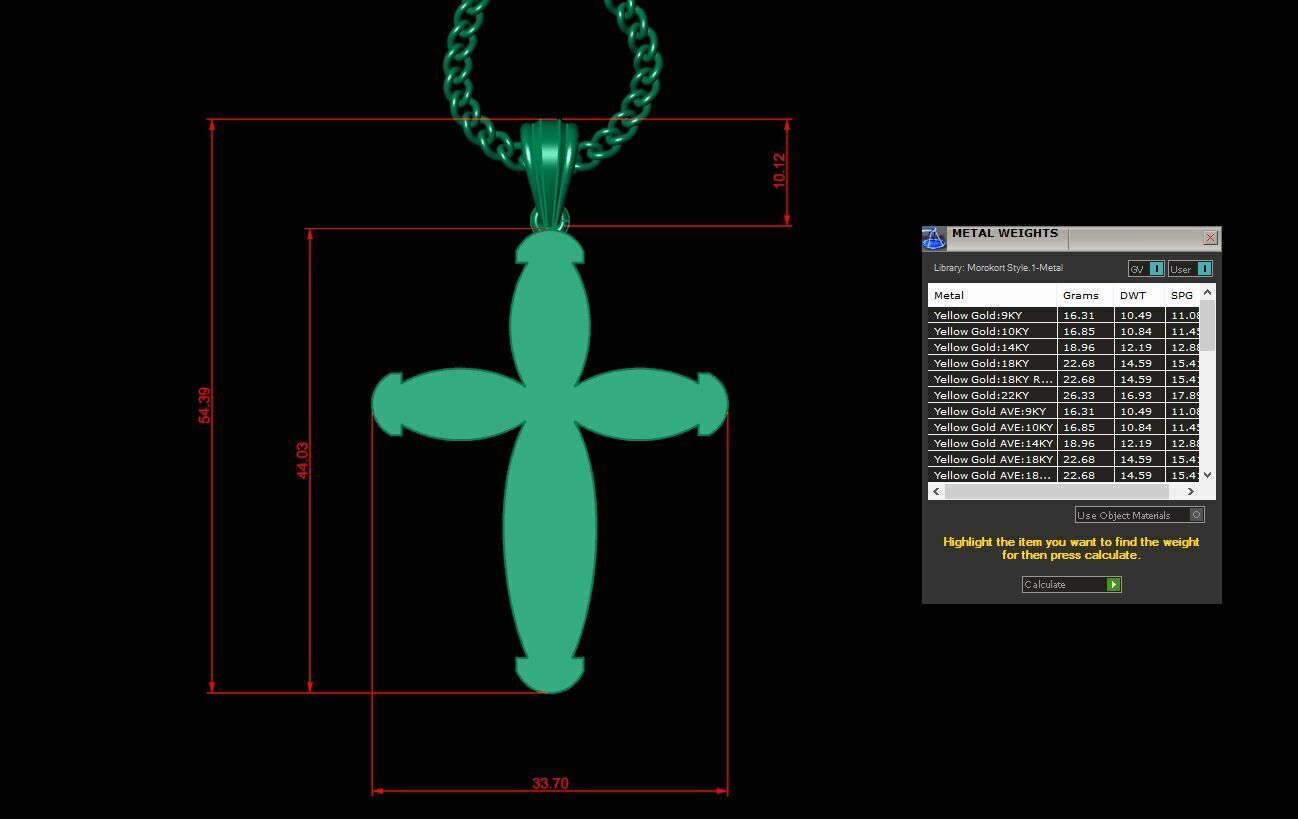Image resolution: width=1298 pixels, height=819 pixels.
Task: Click the 44.03 cross height dimension
Action: click(x=302, y=460)
